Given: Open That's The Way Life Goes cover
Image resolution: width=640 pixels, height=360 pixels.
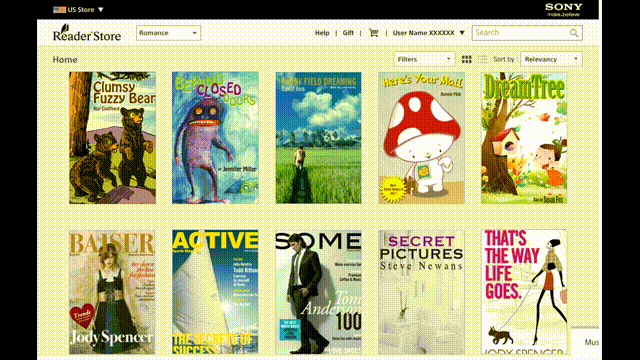Looking at the screenshot, I should point(524,292).
